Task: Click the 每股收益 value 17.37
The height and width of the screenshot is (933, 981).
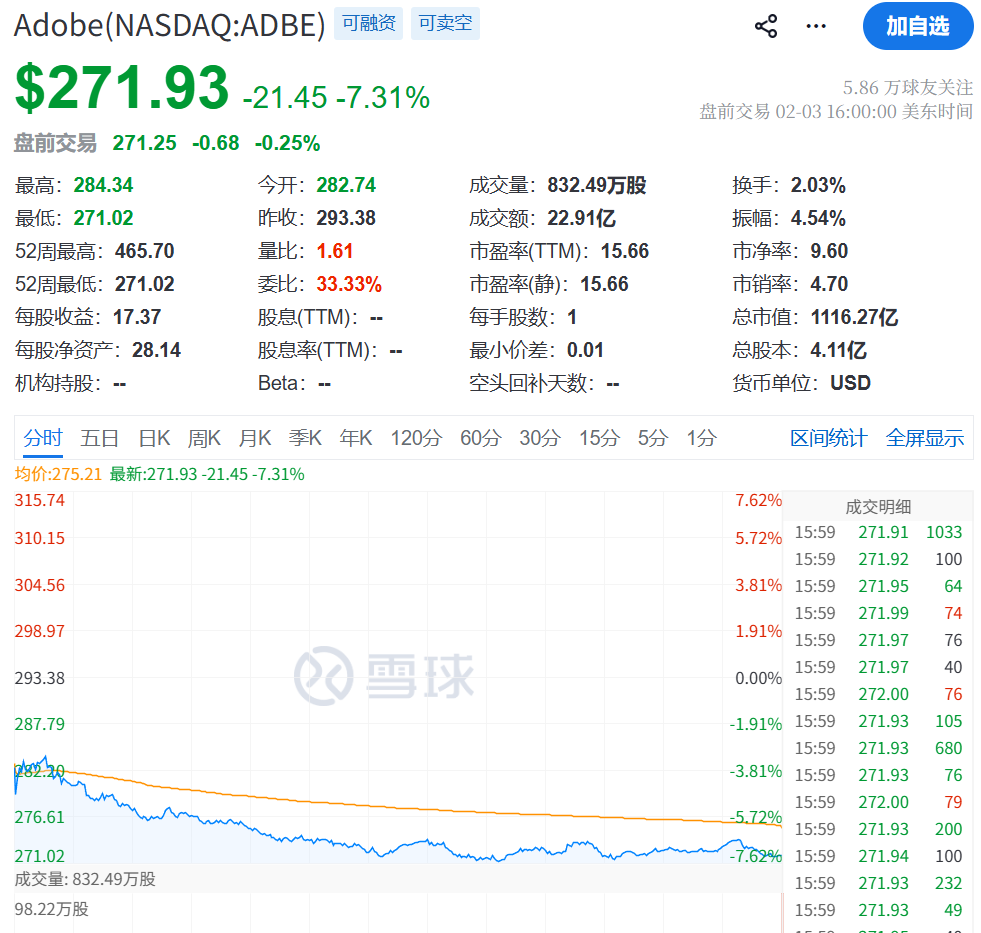Action: coord(137,317)
